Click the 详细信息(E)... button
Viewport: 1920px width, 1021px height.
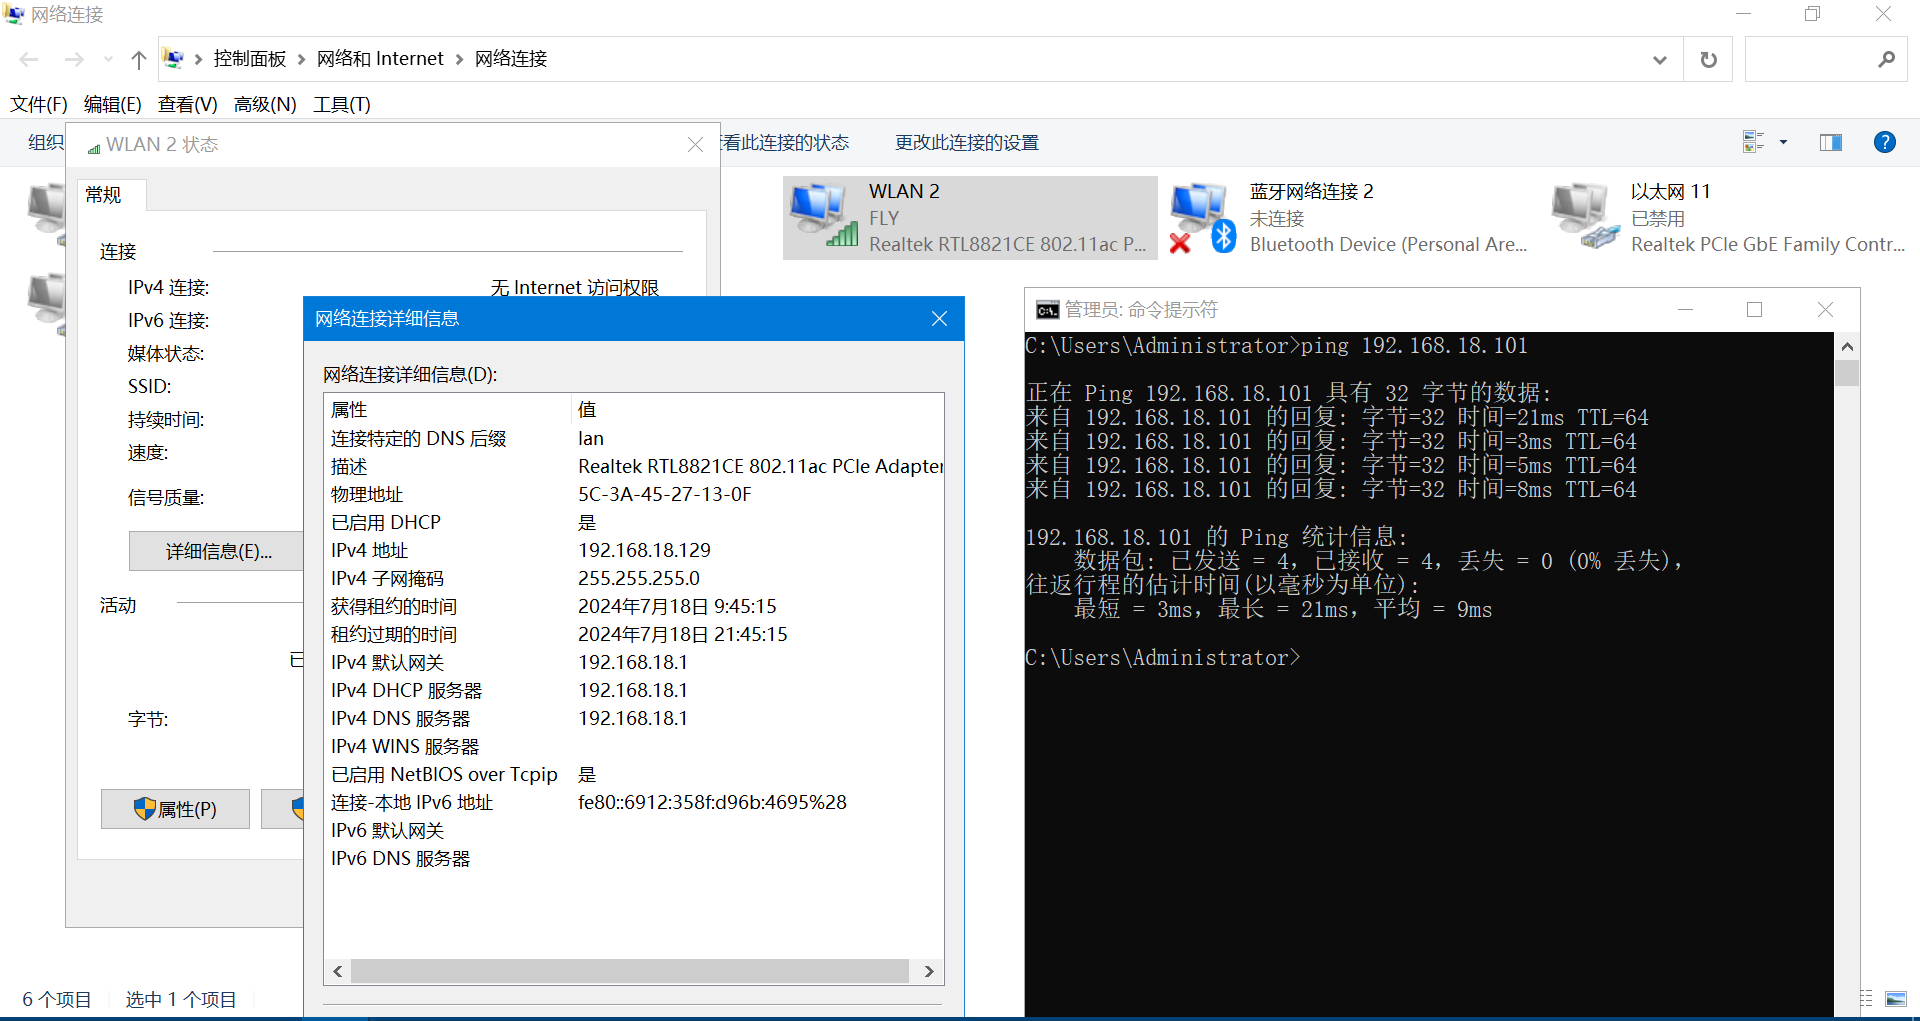coord(218,551)
